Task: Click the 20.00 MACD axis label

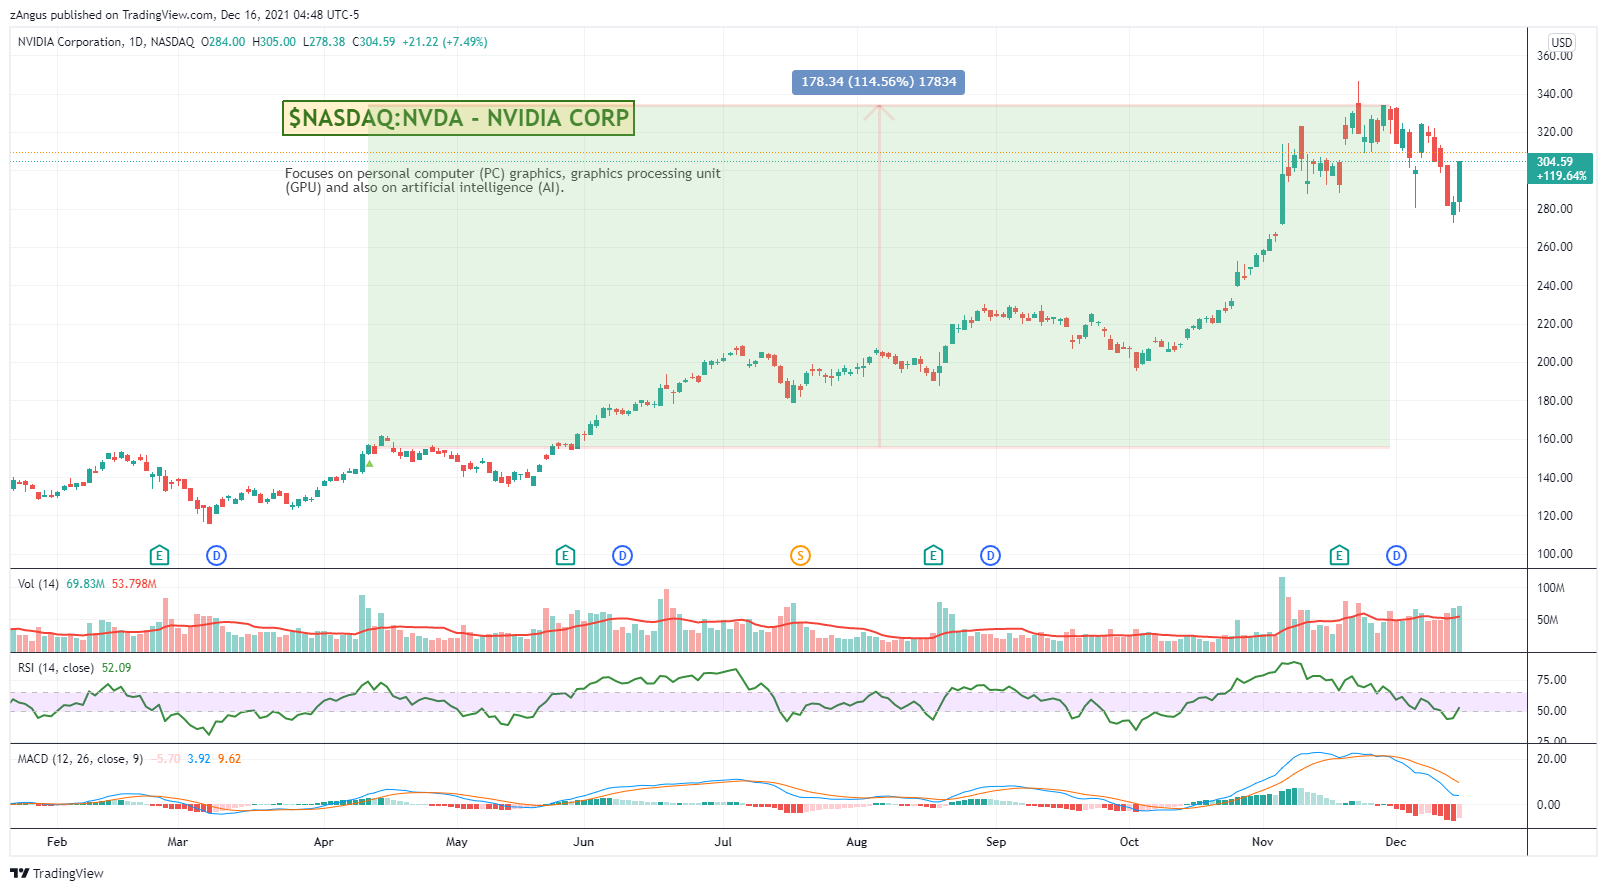Action: click(x=1552, y=759)
